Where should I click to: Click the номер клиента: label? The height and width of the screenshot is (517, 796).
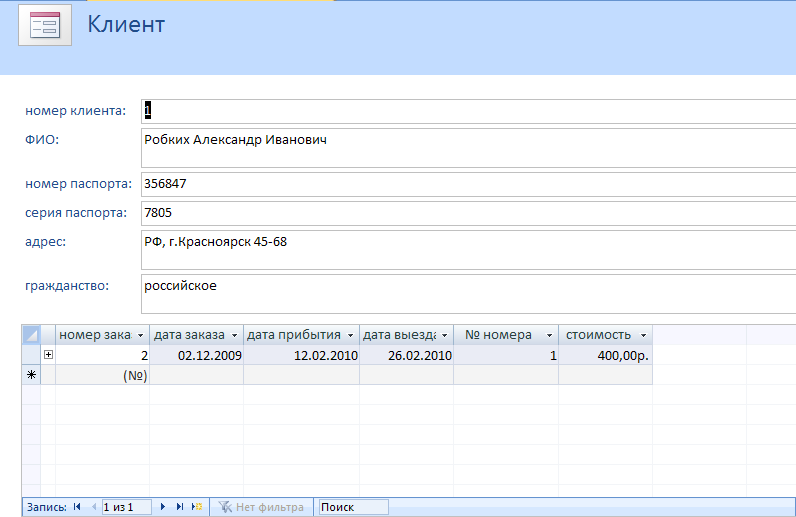pos(76,111)
